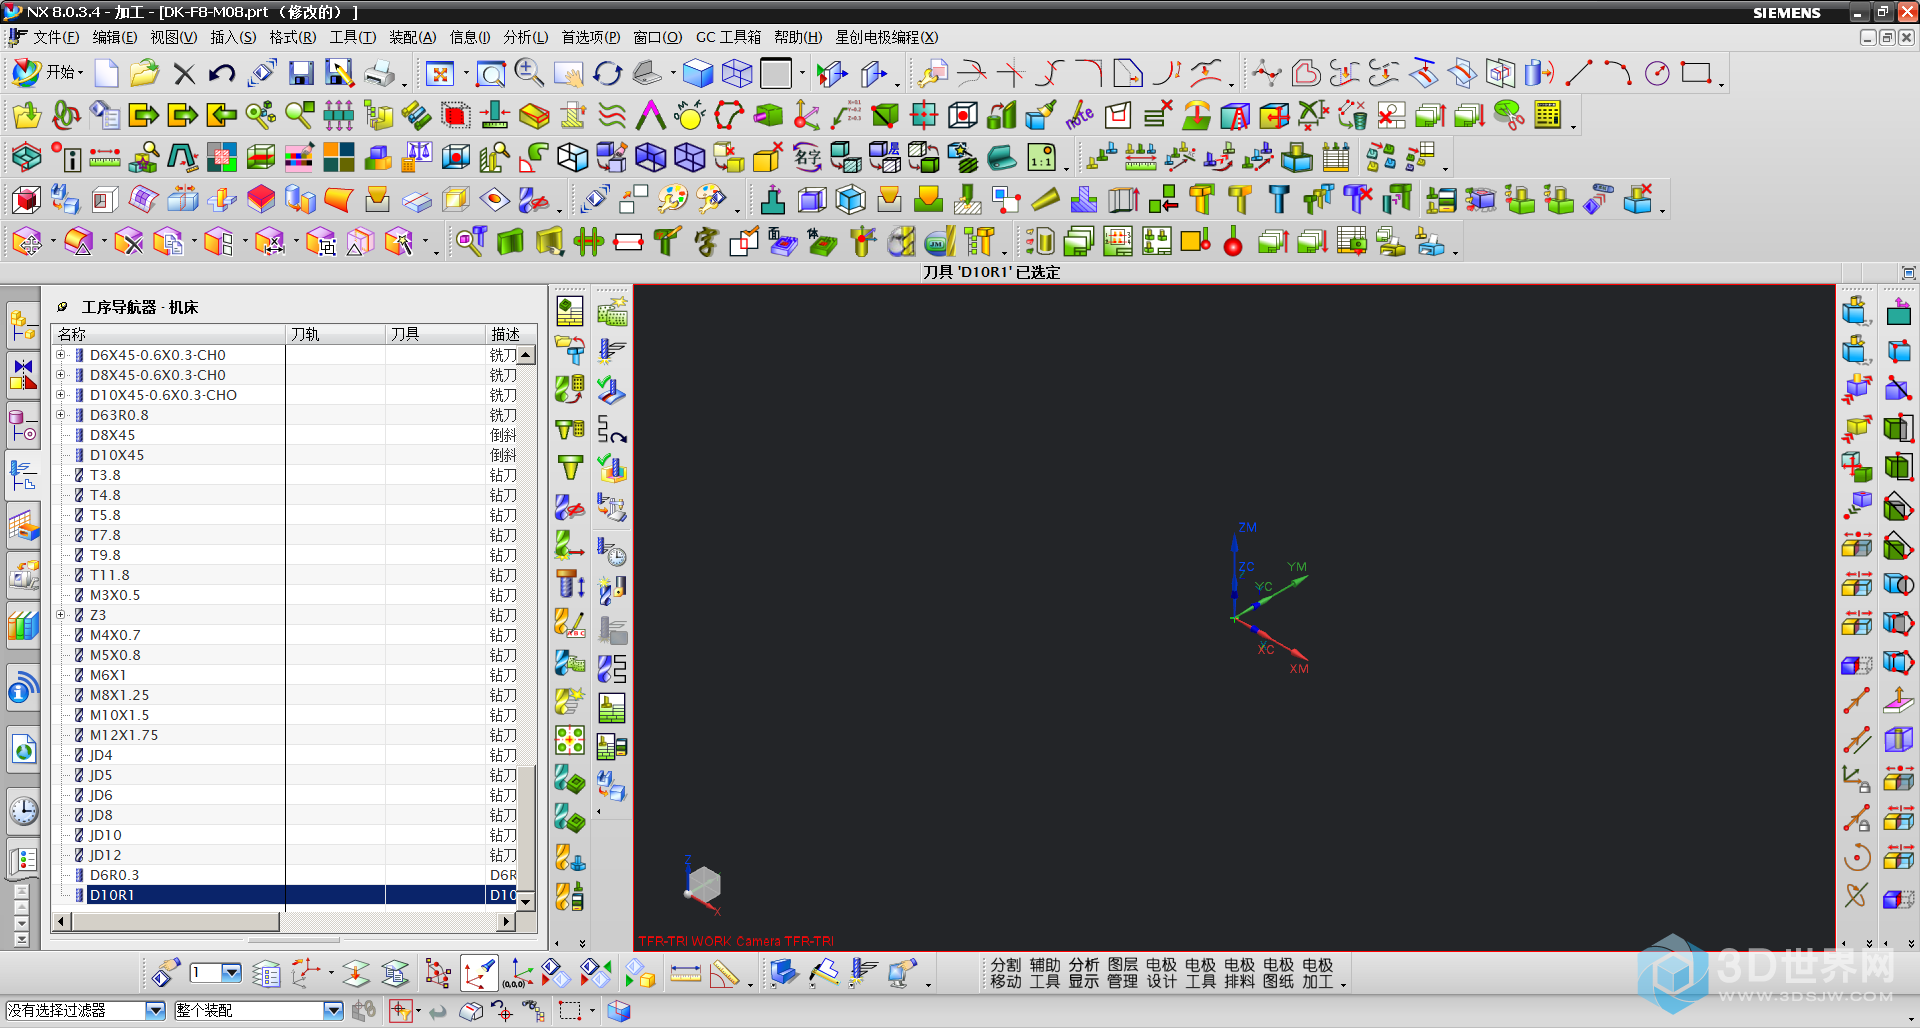Open the work layer number dropdown
The image size is (1920, 1028).
pos(232,973)
